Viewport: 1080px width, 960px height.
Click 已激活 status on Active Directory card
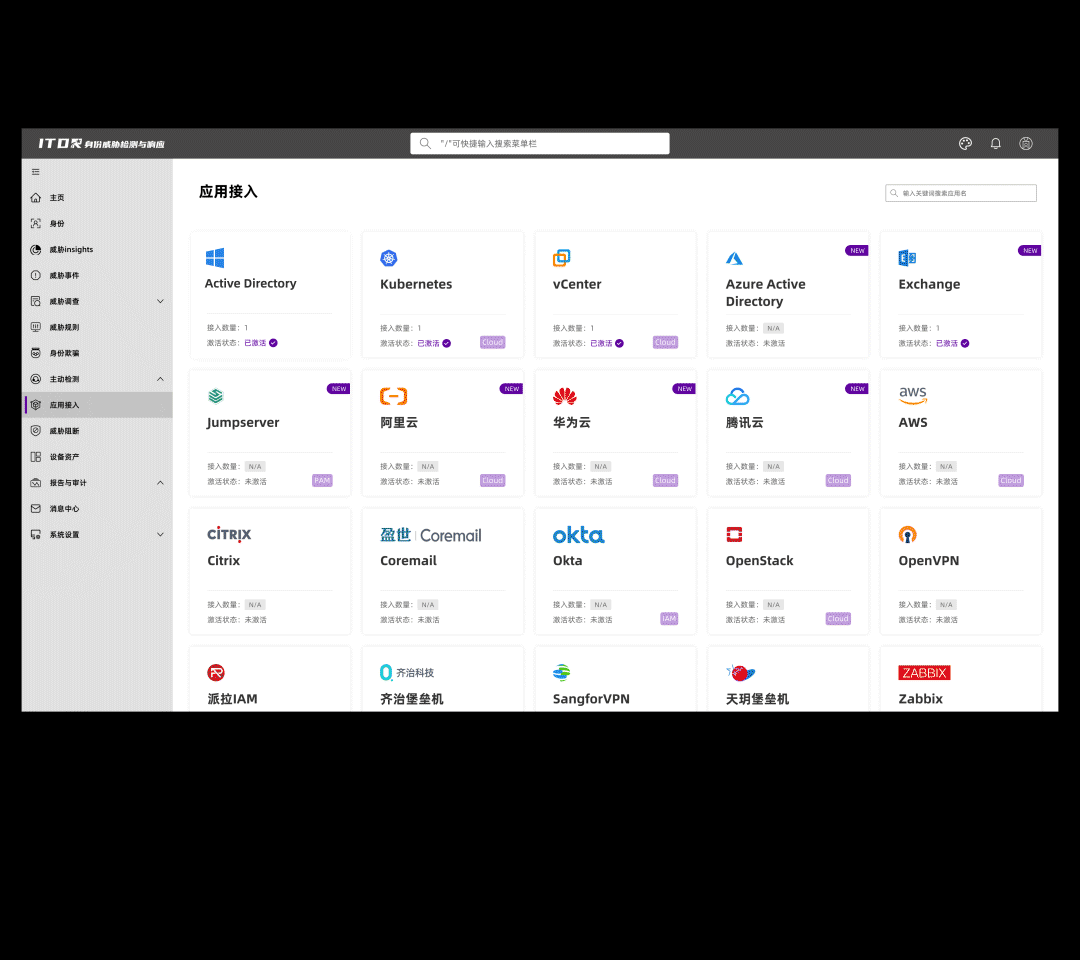[x=261, y=343]
